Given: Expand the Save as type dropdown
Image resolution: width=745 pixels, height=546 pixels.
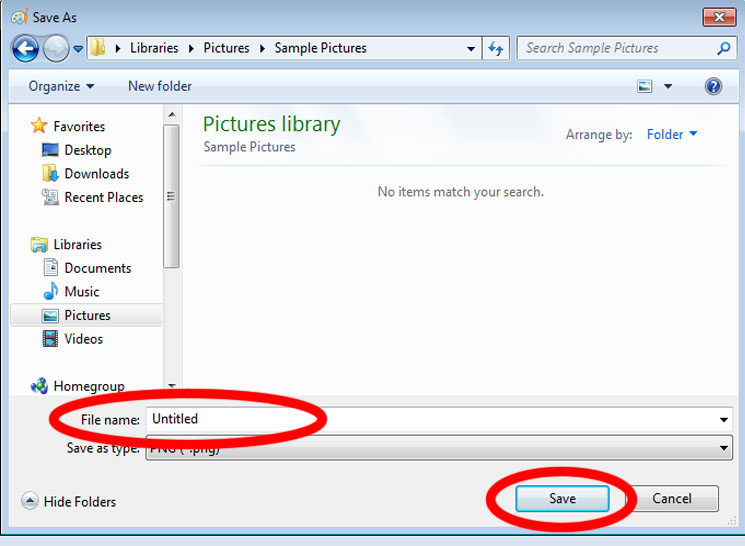Looking at the screenshot, I should (724, 449).
